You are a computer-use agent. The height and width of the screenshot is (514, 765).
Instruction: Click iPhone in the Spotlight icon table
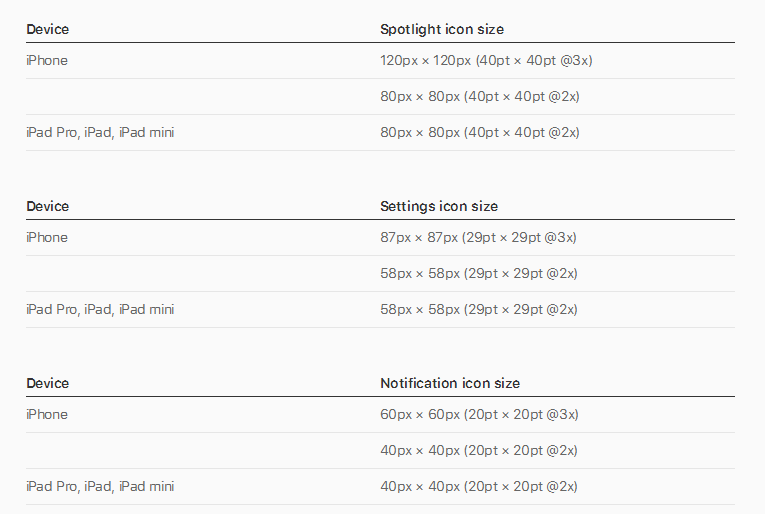point(47,61)
